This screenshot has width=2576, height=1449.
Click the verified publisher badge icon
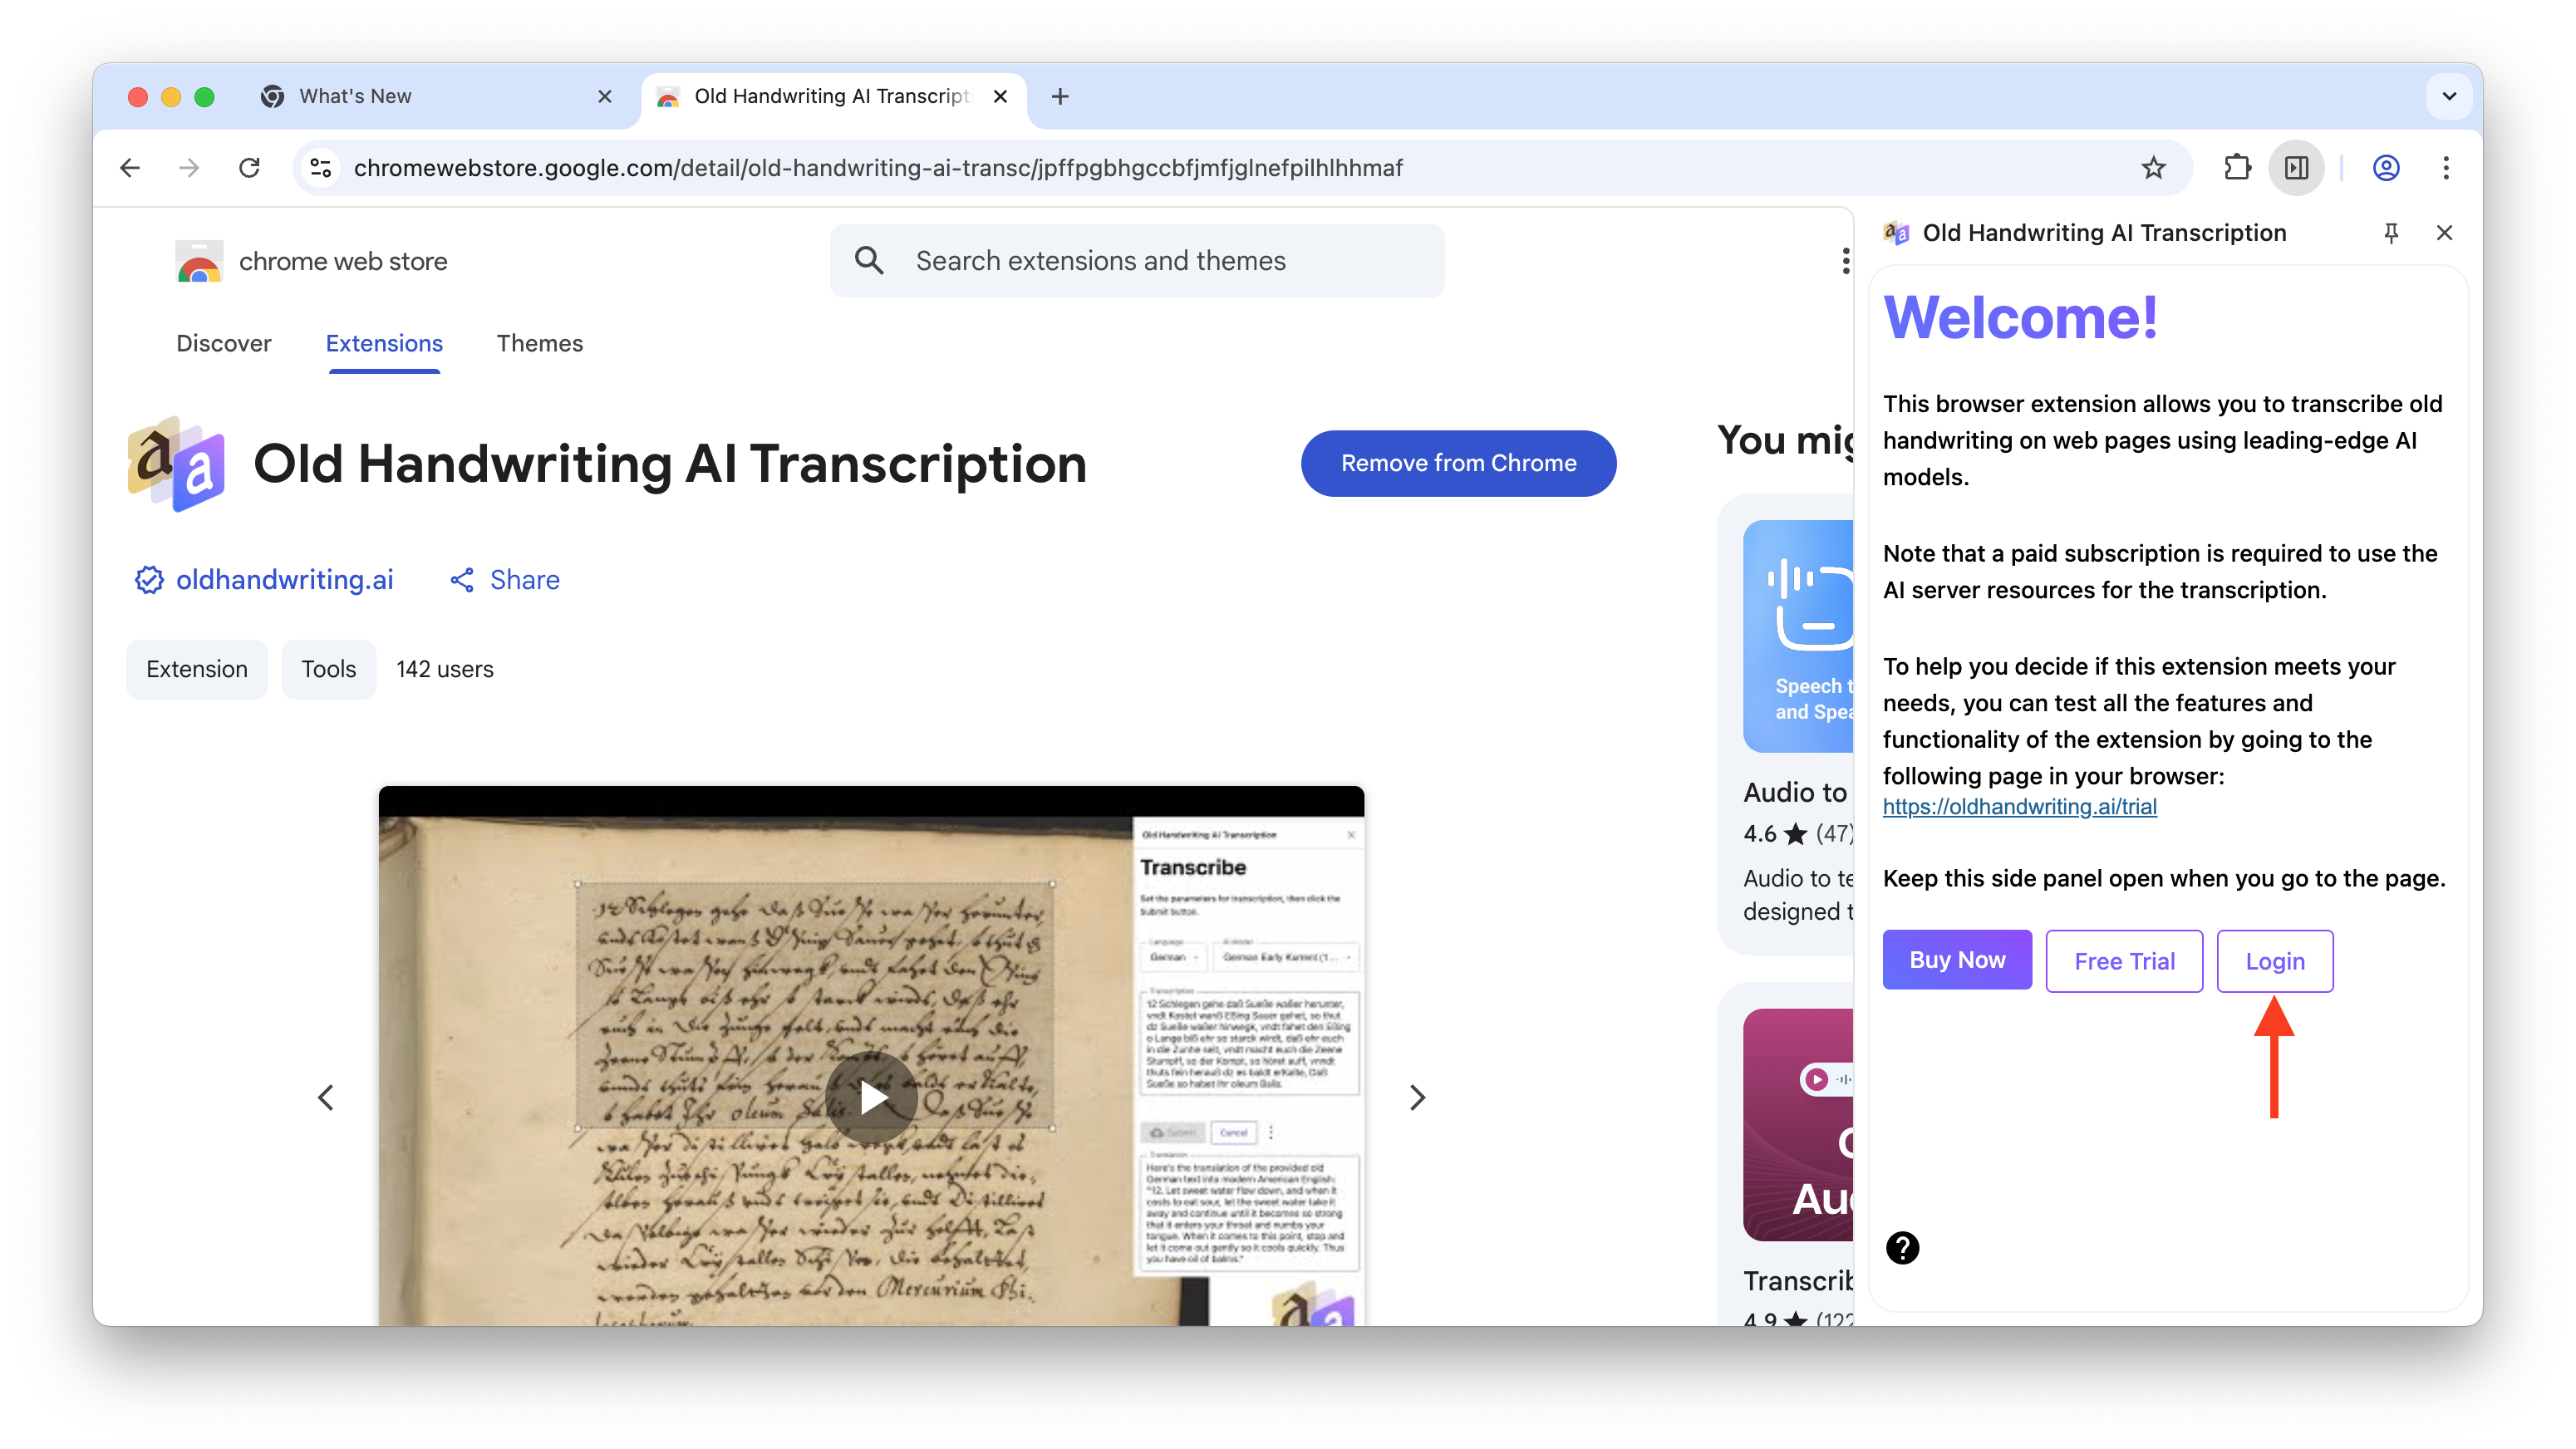[x=149, y=580]
